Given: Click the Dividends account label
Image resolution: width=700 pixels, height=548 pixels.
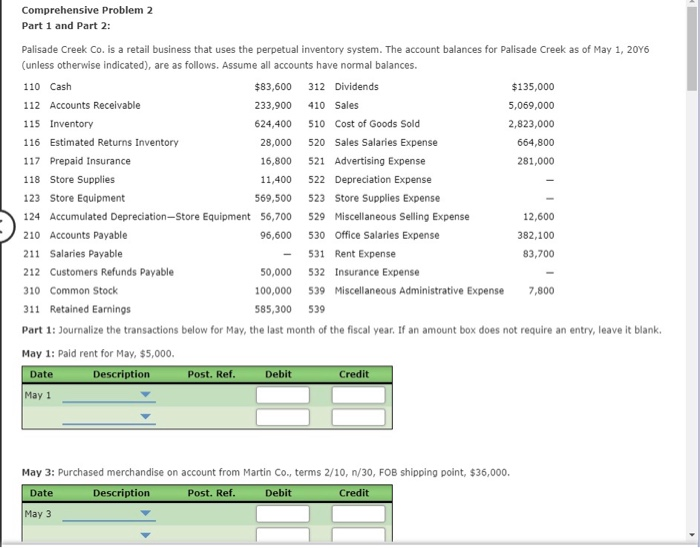Looking at the screenshot, I should click(357, 87).
